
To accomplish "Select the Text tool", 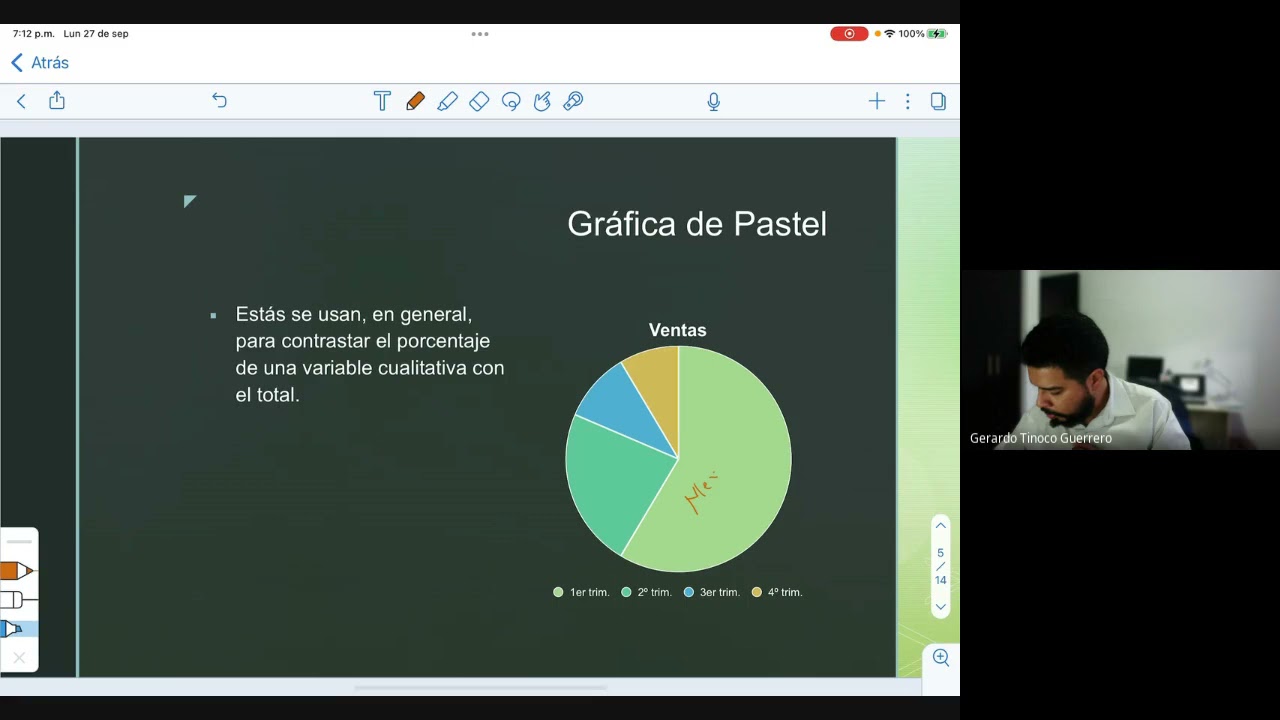I will click(x=382, y=101).
